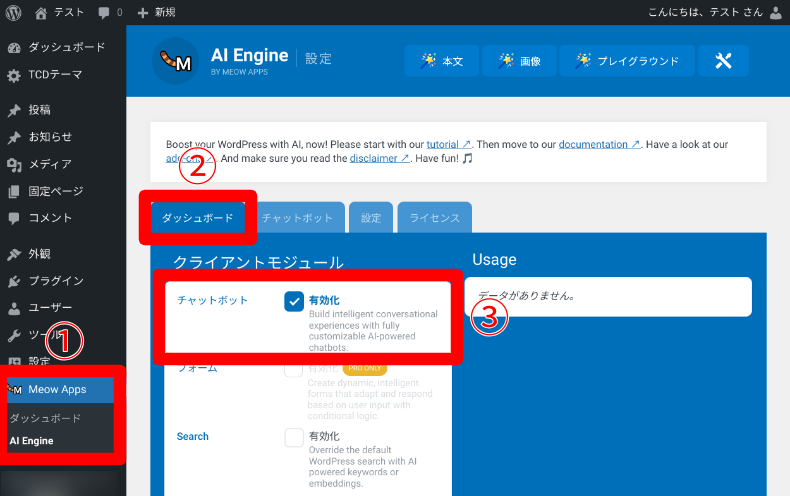790x496 pixels.
Task: Open the site home icon テスト
Action: (x=41, y=13)
